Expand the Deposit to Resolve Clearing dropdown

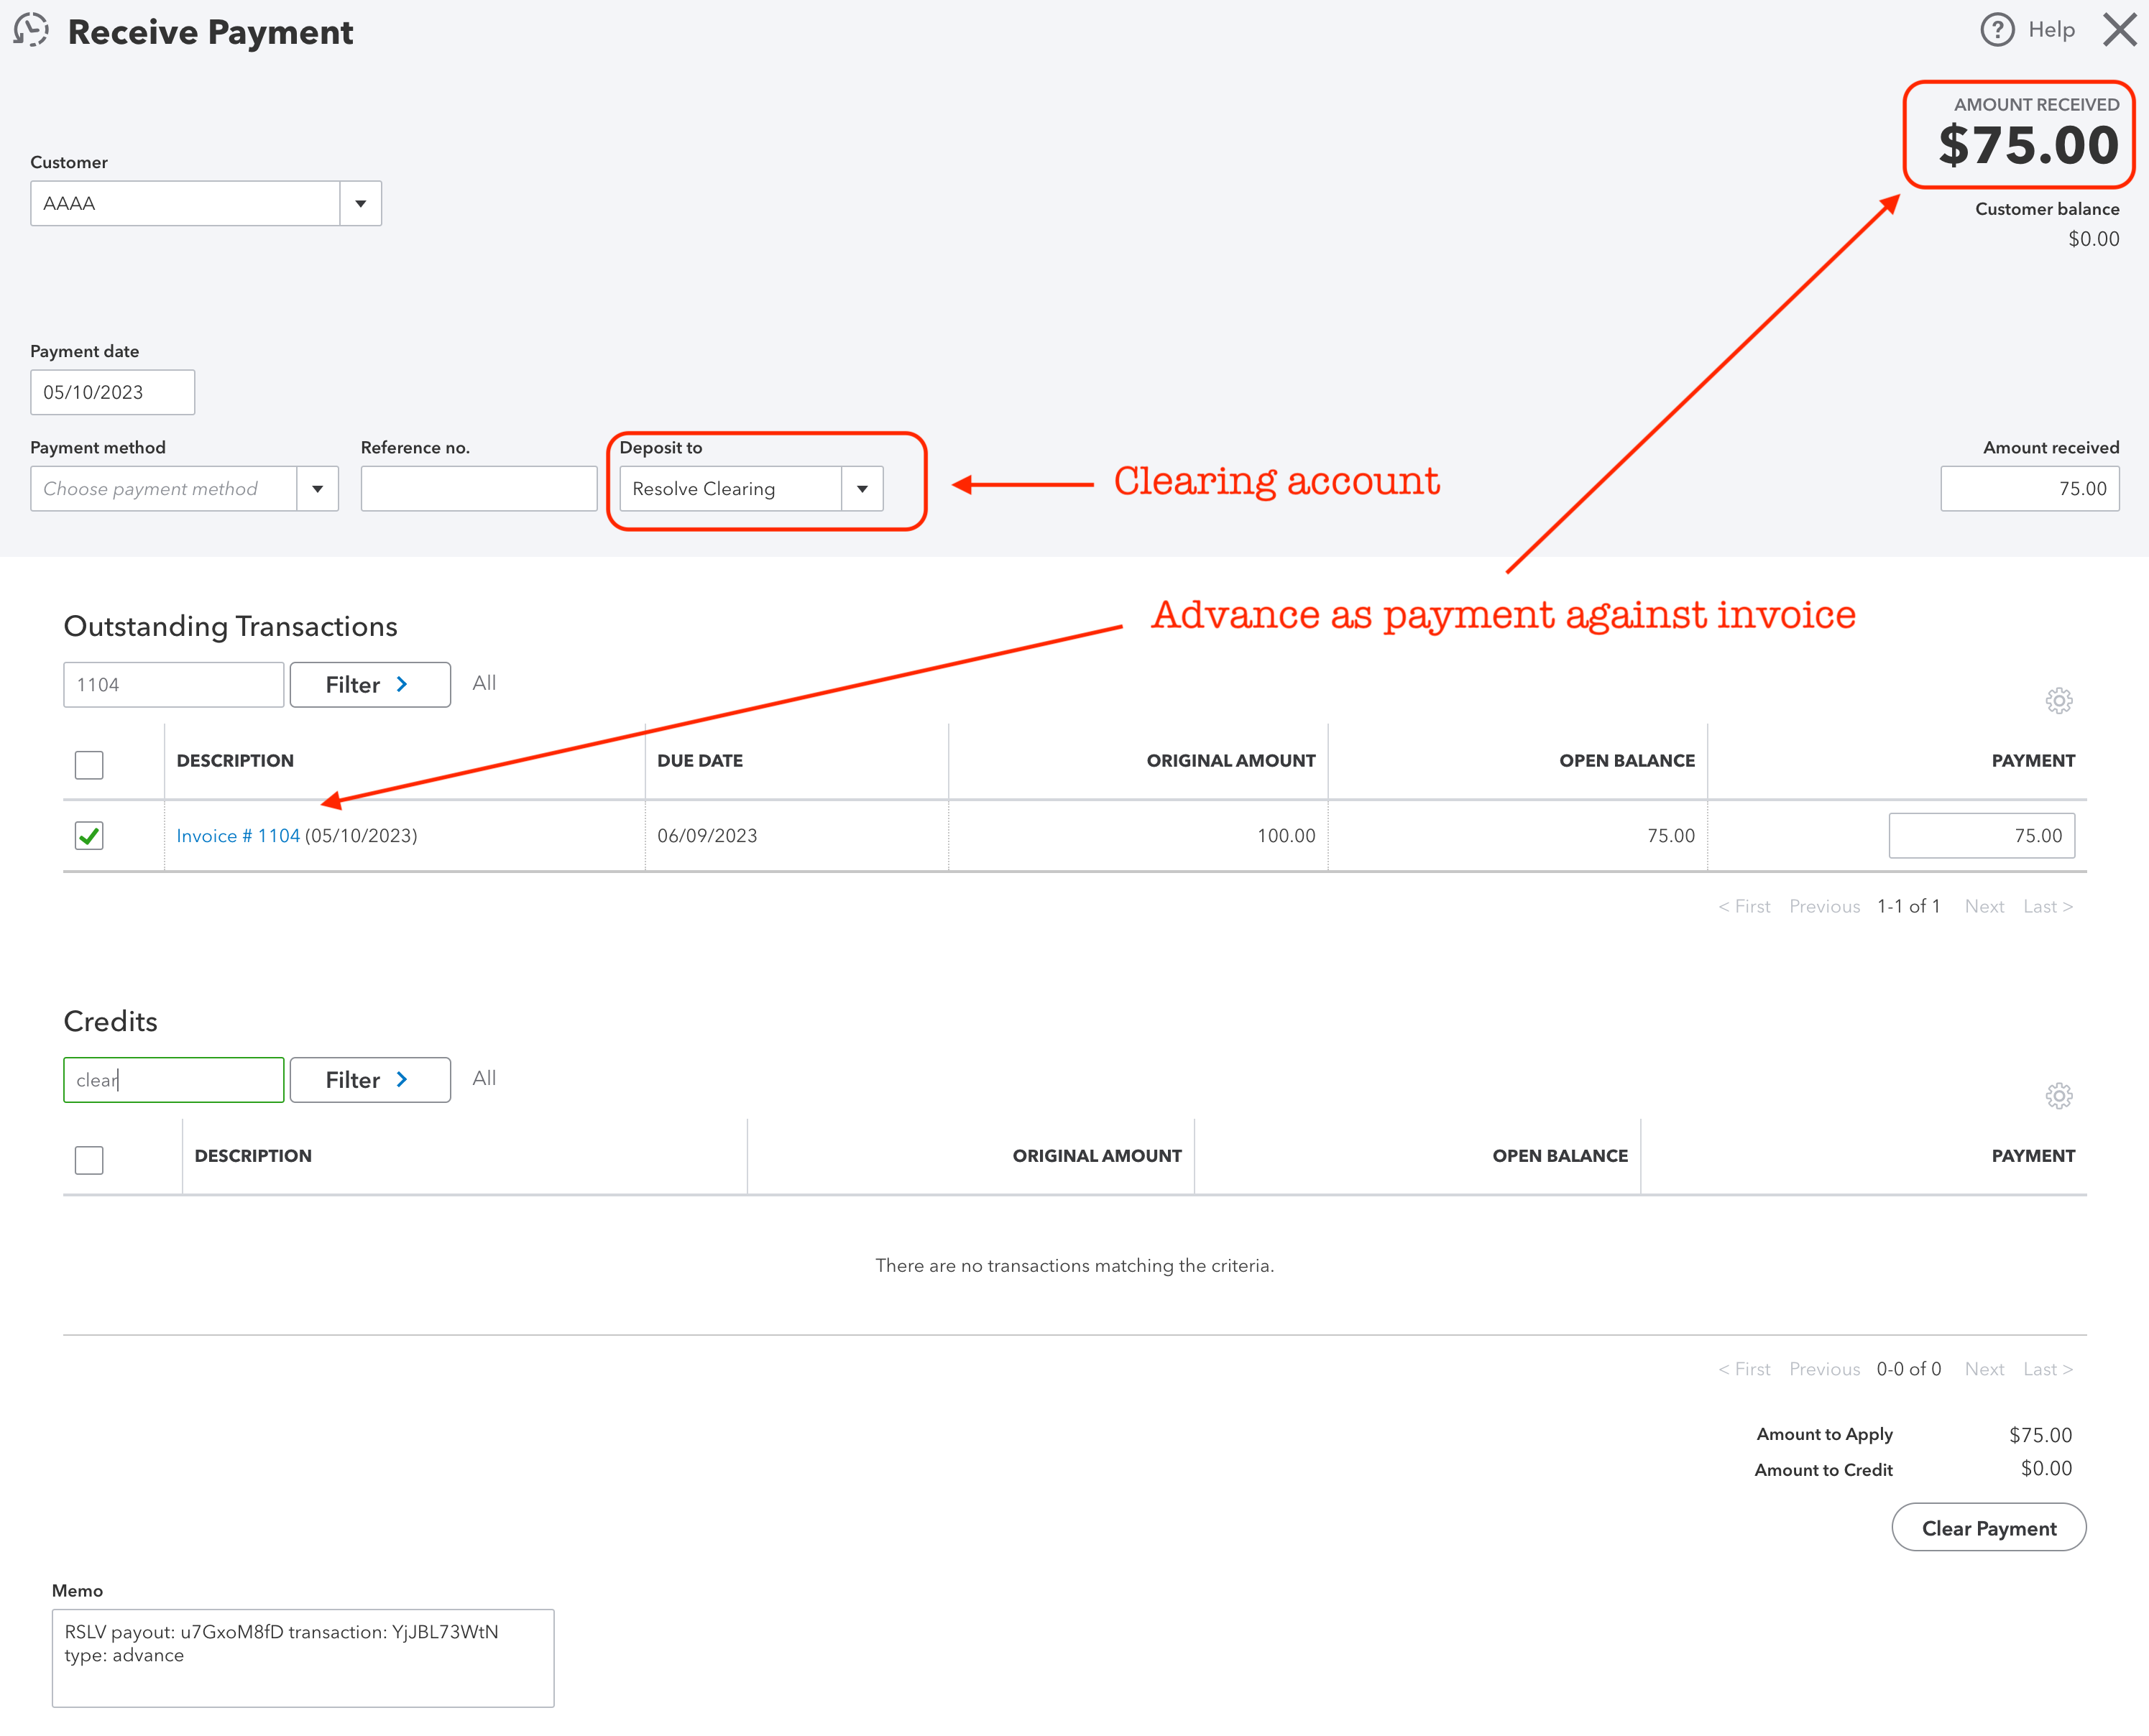coord(861,489)
